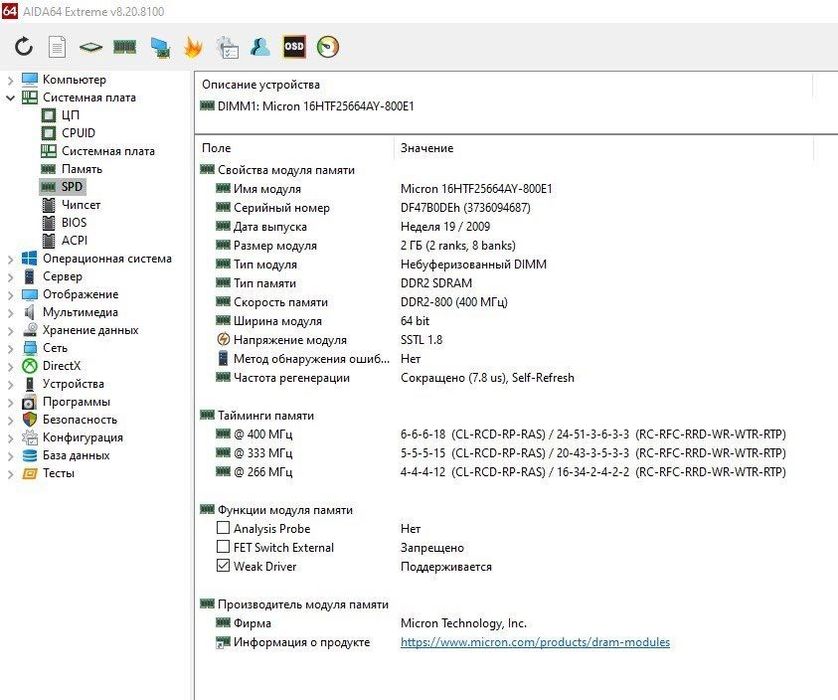Image resolution: width=838 pixels, height=700 pixels.
Task: Click the База данных database icon
Action: (x=29, y=455)
